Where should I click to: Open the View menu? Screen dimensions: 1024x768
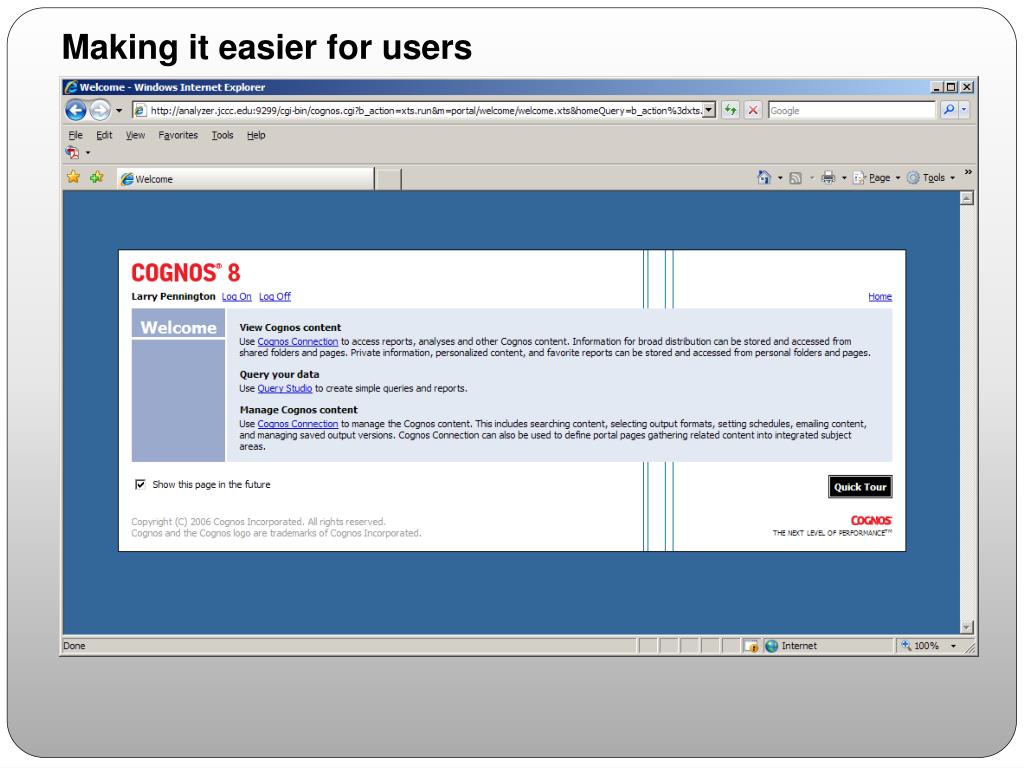click(x=135, y=135)
